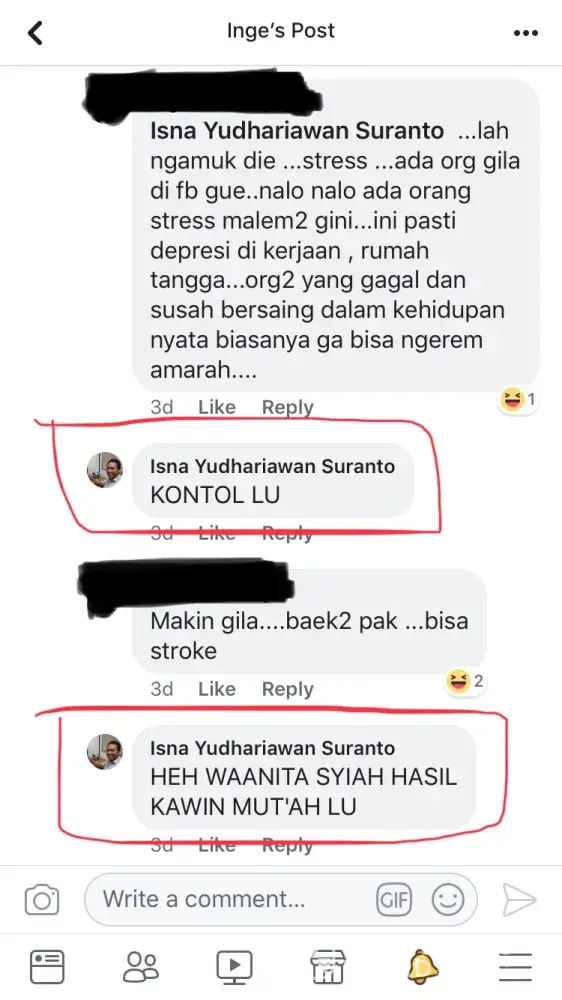Viewport: 562px width, 1000px height.
Task: Open profile picture beside 'KONTOL LU' comment
Action: coord(105,471)
